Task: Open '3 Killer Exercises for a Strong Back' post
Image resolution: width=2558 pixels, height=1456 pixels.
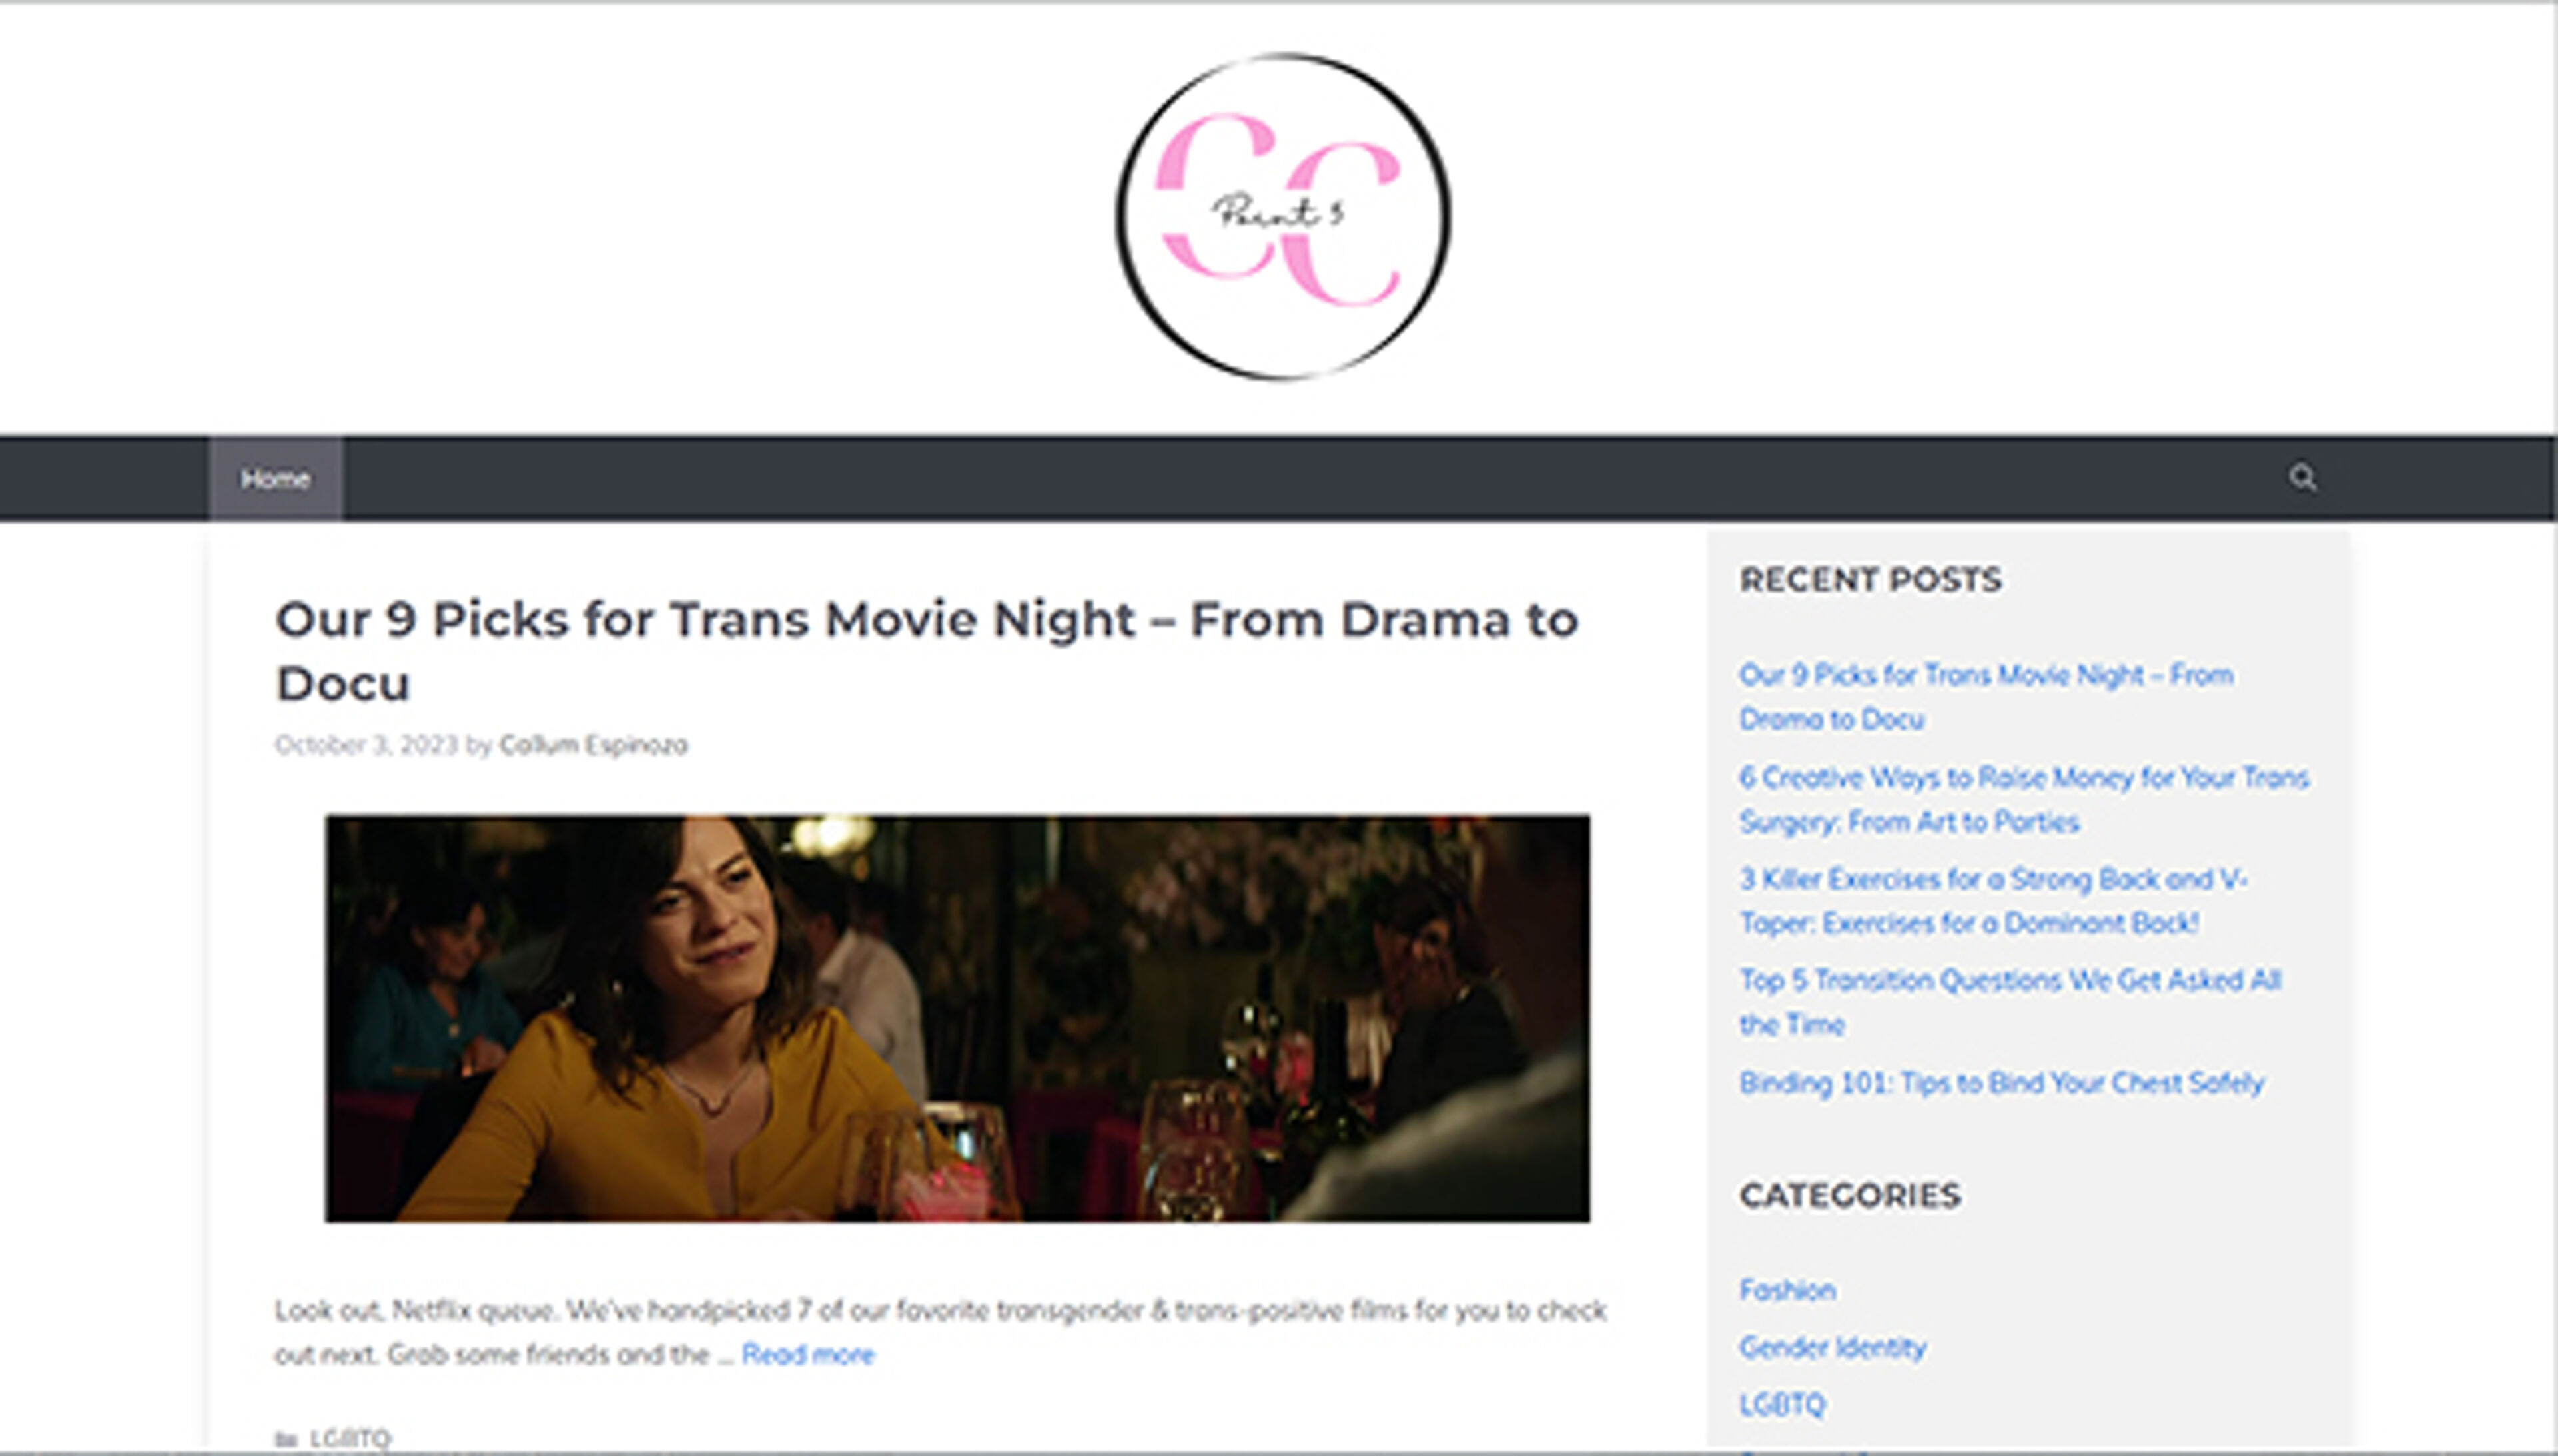Action: 1993,900
